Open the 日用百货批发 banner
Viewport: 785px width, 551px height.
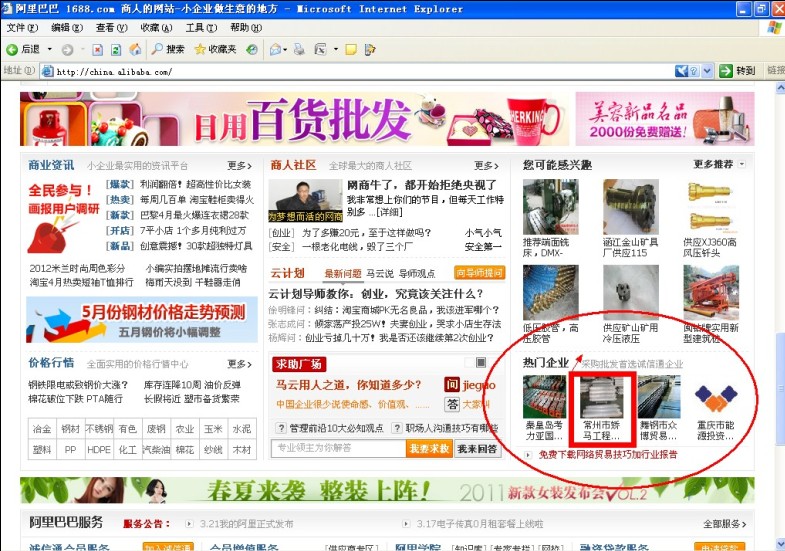(294, 119)
